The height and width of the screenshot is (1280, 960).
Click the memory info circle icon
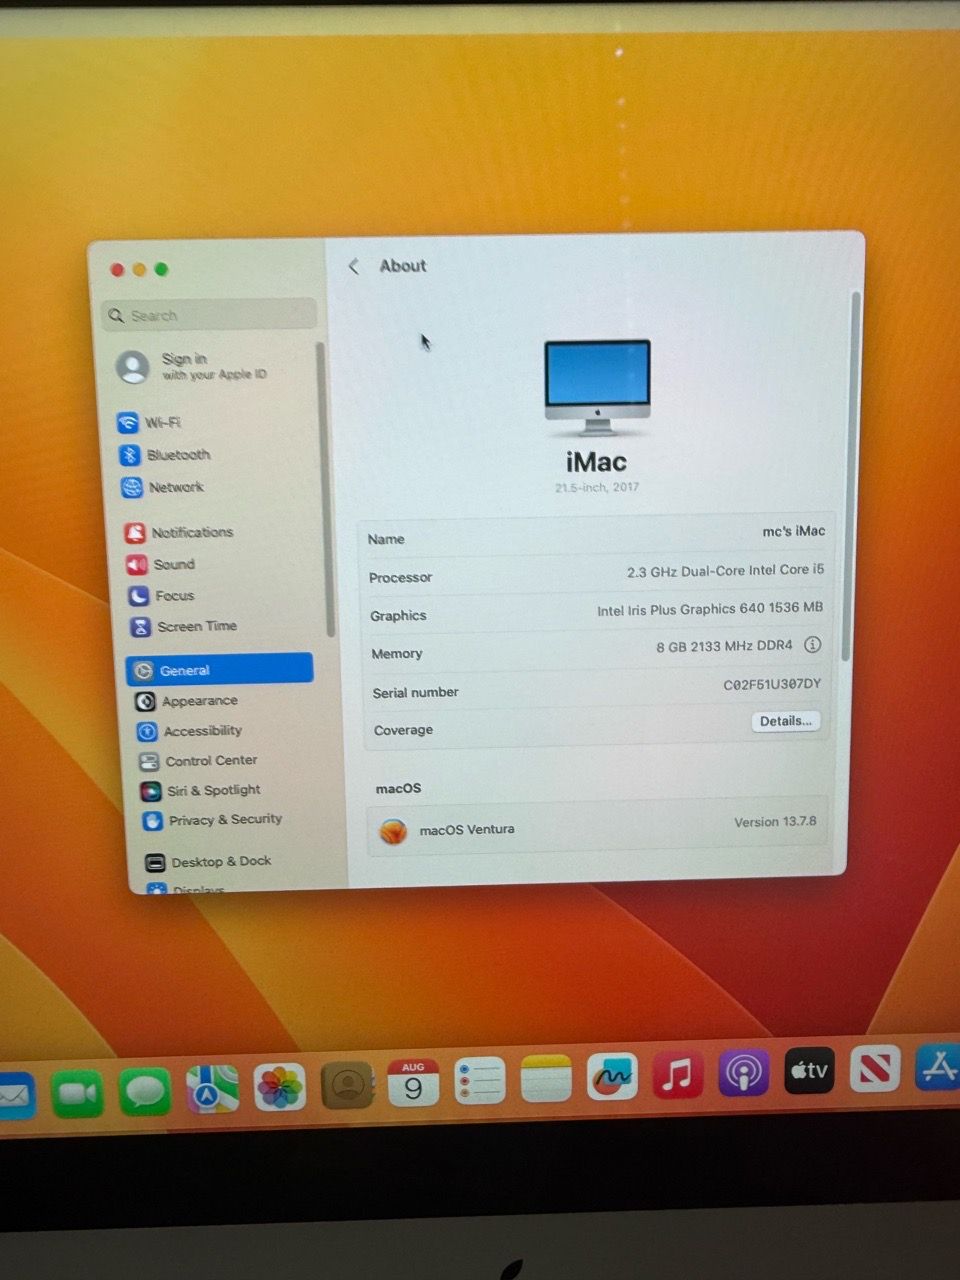[812, 645]
